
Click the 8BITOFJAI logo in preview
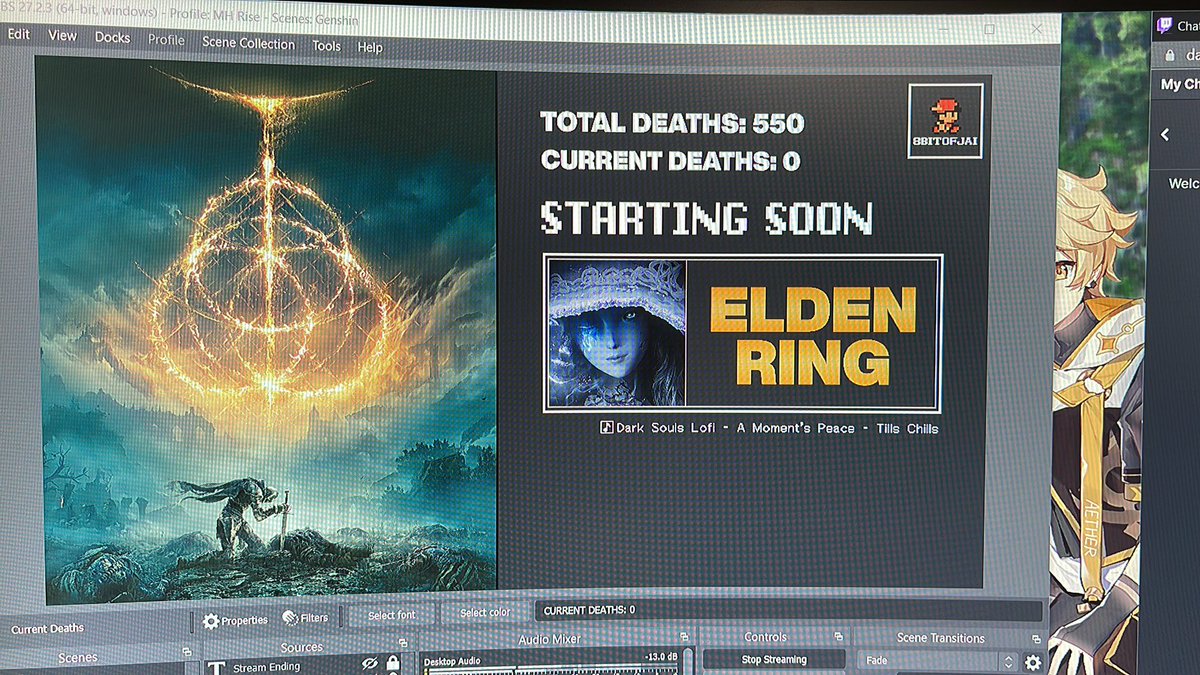(x=945, y=120)
